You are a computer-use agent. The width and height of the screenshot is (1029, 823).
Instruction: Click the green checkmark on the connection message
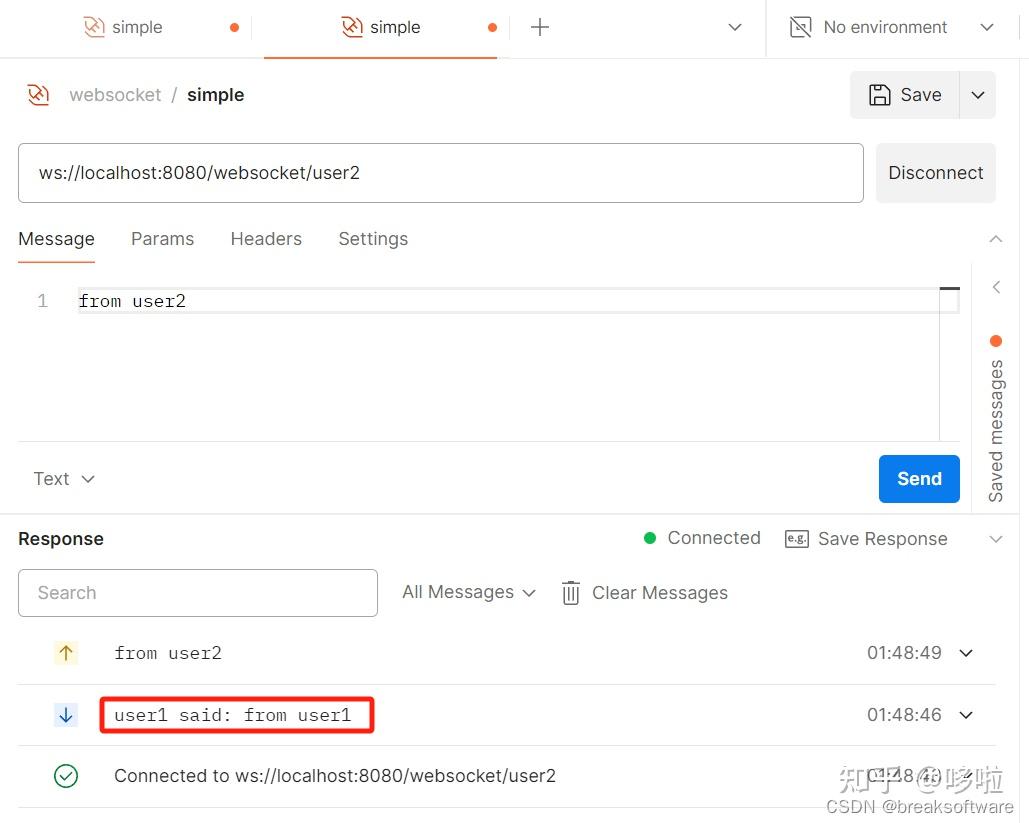pyautogui.click(x=66, y=776)
